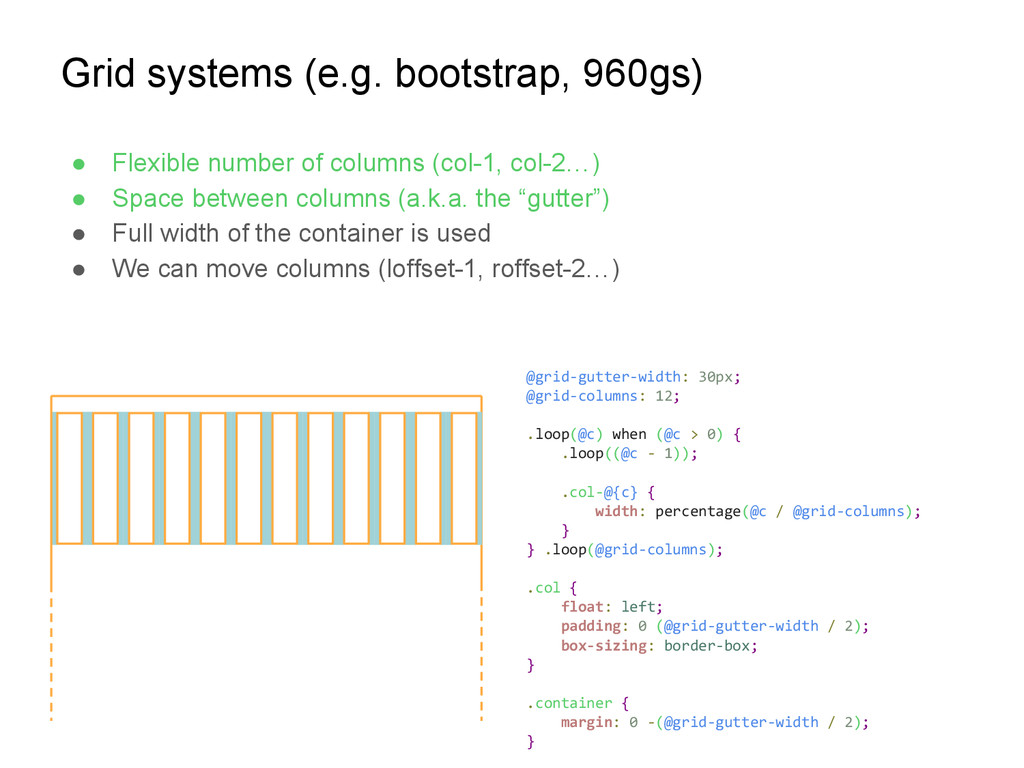Click the code '} .loop(@grid-columns);'

point(625,550)
